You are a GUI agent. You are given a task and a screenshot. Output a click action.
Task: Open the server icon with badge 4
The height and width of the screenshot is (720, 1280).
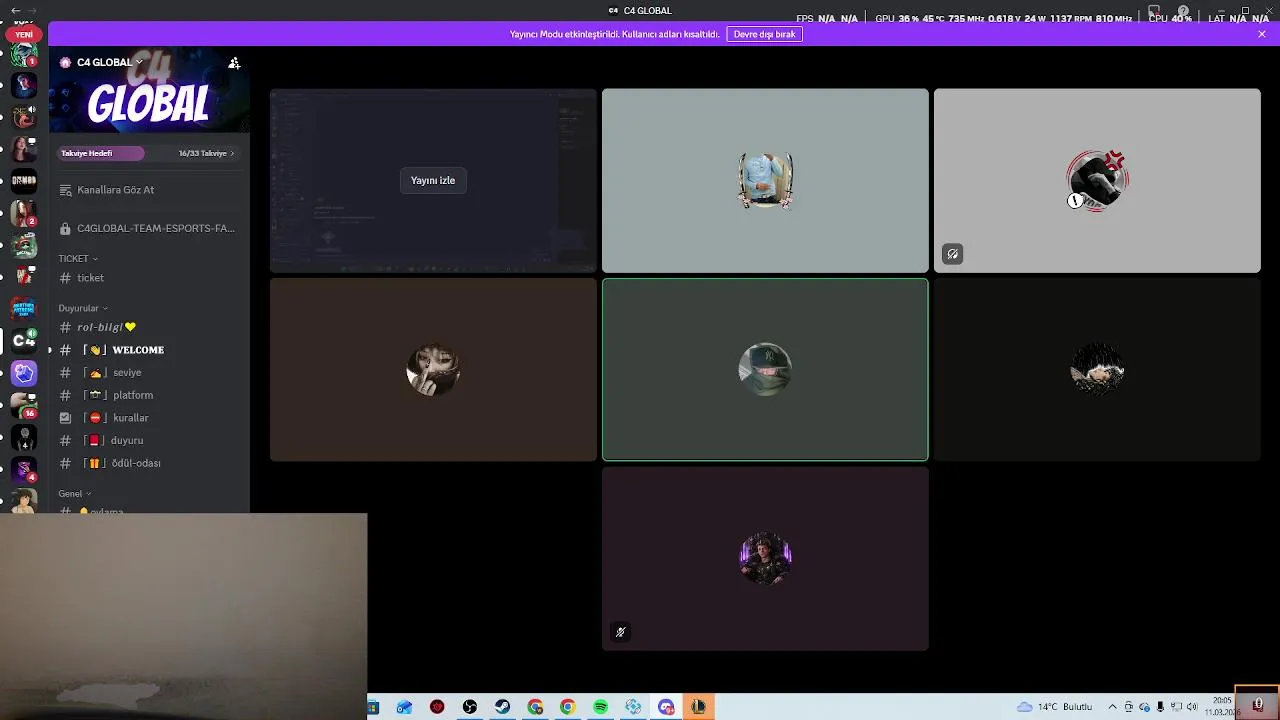pyautogui.click(x=24, y=469)
